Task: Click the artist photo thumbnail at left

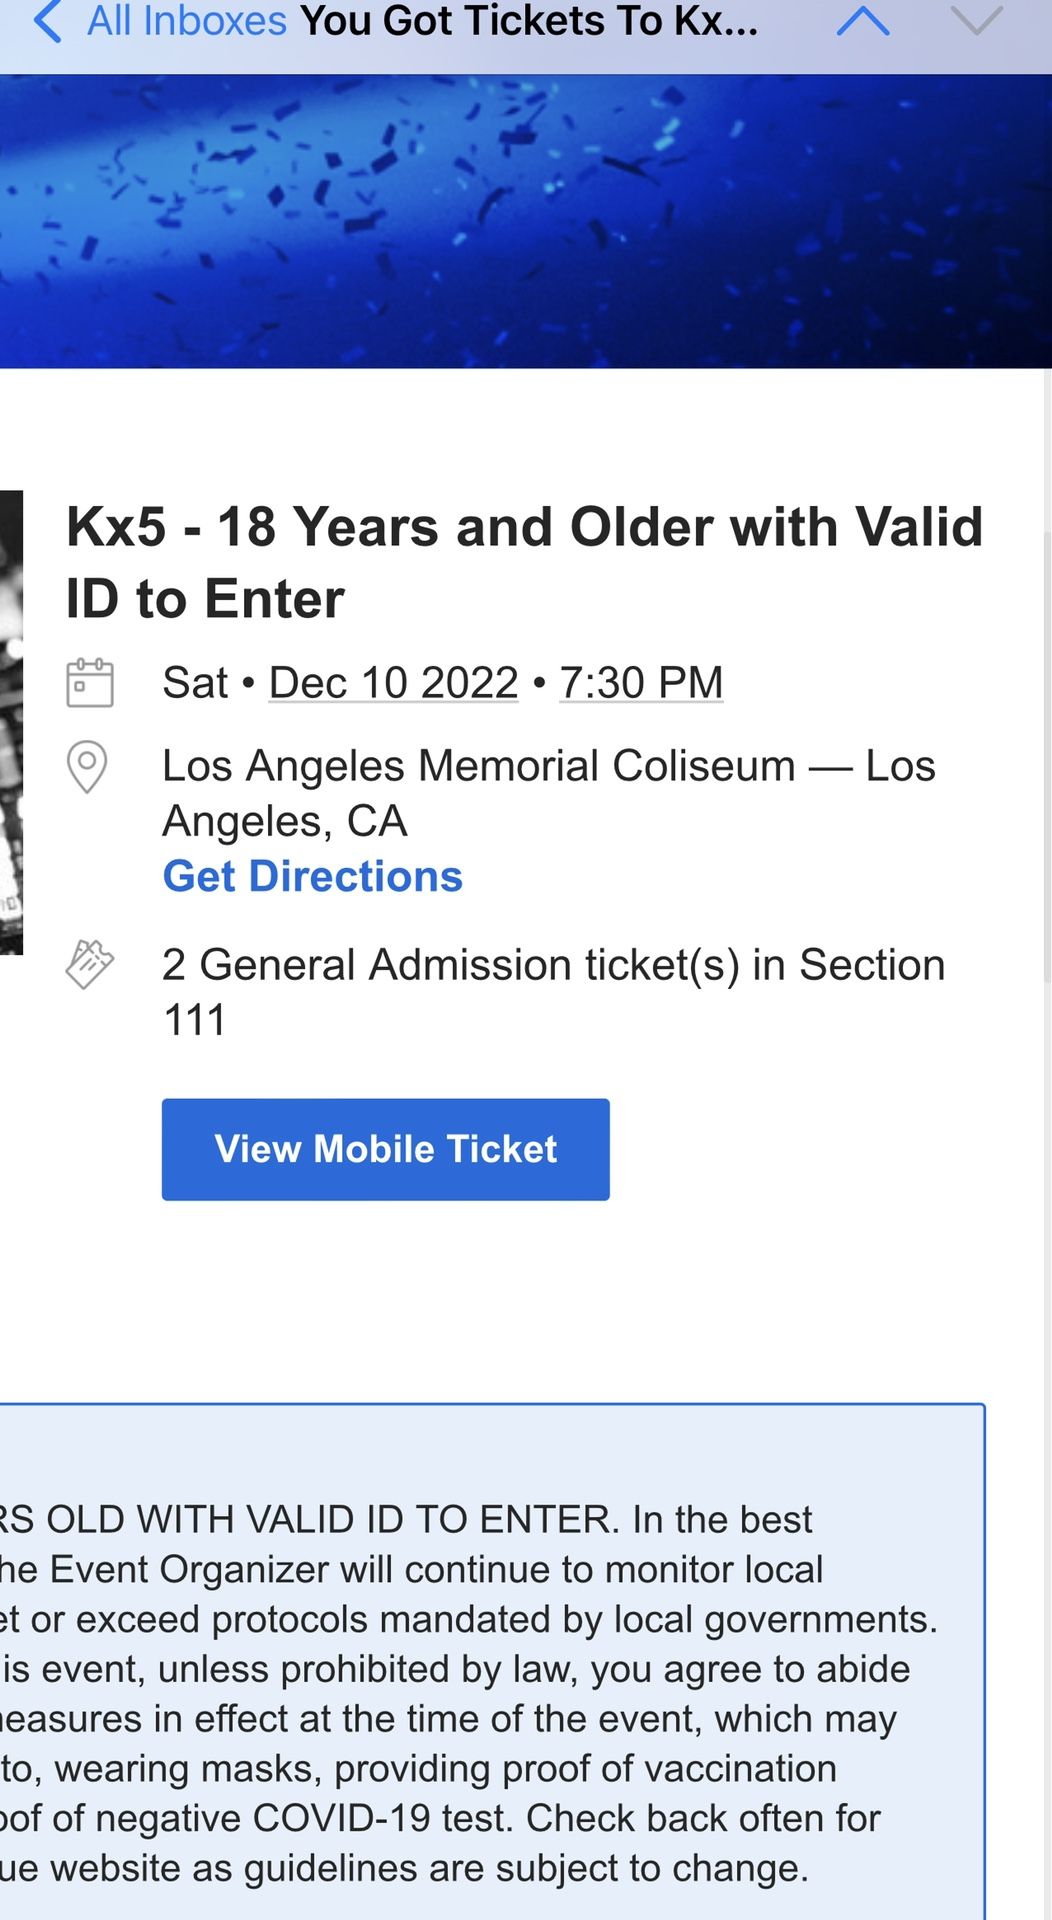Action: pos(11,722)
